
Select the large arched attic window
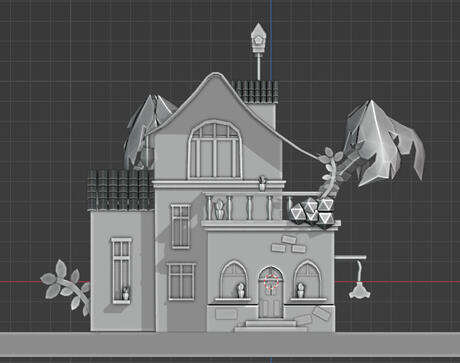point(215,150)
